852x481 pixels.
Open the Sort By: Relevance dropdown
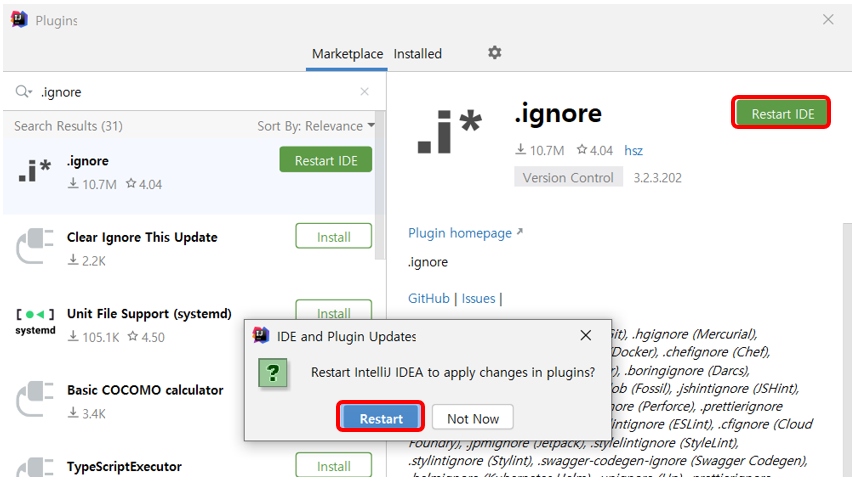point(316,126)
